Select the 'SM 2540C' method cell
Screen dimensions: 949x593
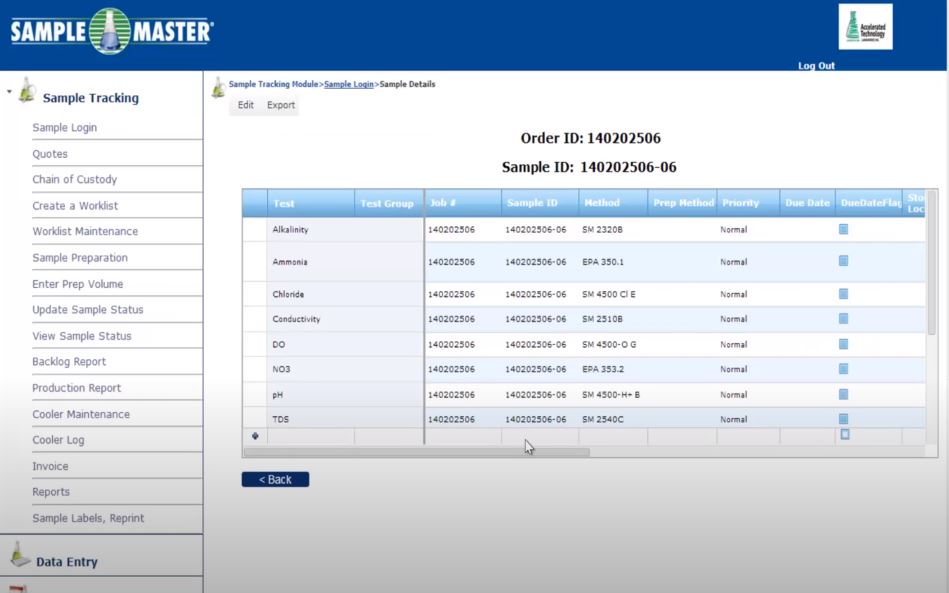pyautogui.click(x=613, y=419)
